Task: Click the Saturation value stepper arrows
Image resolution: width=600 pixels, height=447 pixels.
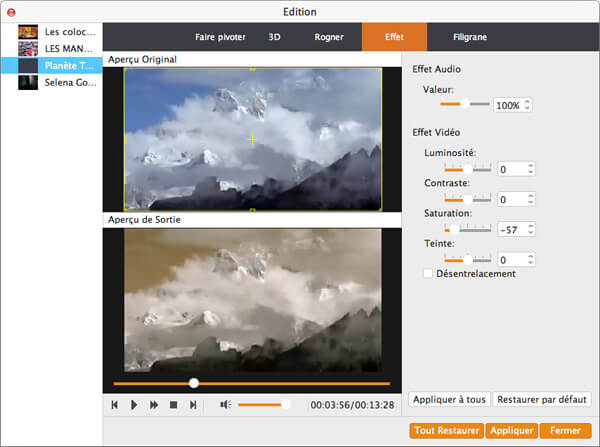Action: [x=529, y=229]
